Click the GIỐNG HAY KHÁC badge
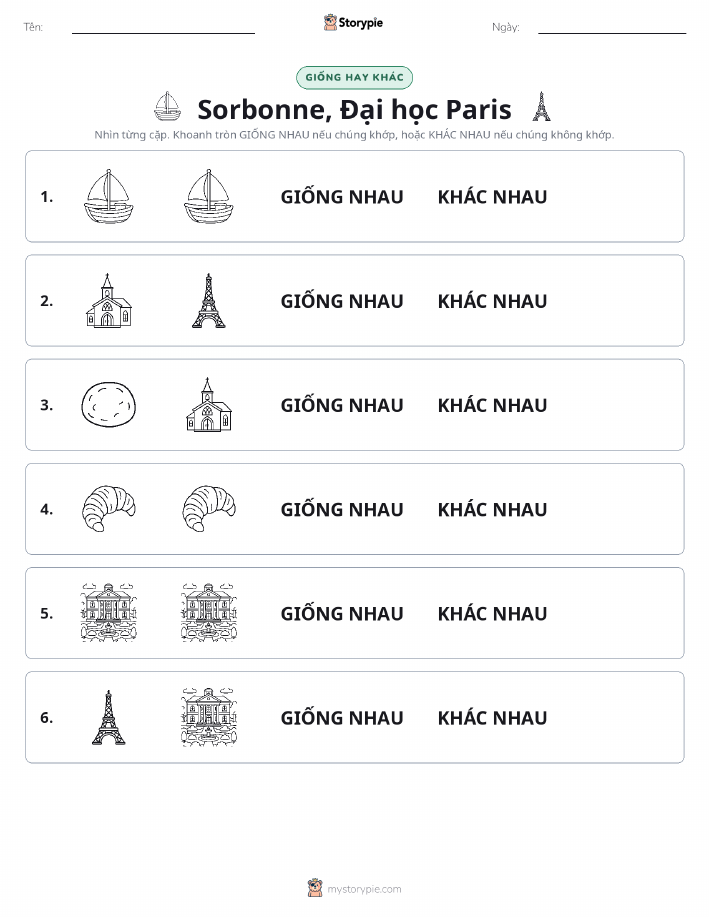 pos(354,77)
